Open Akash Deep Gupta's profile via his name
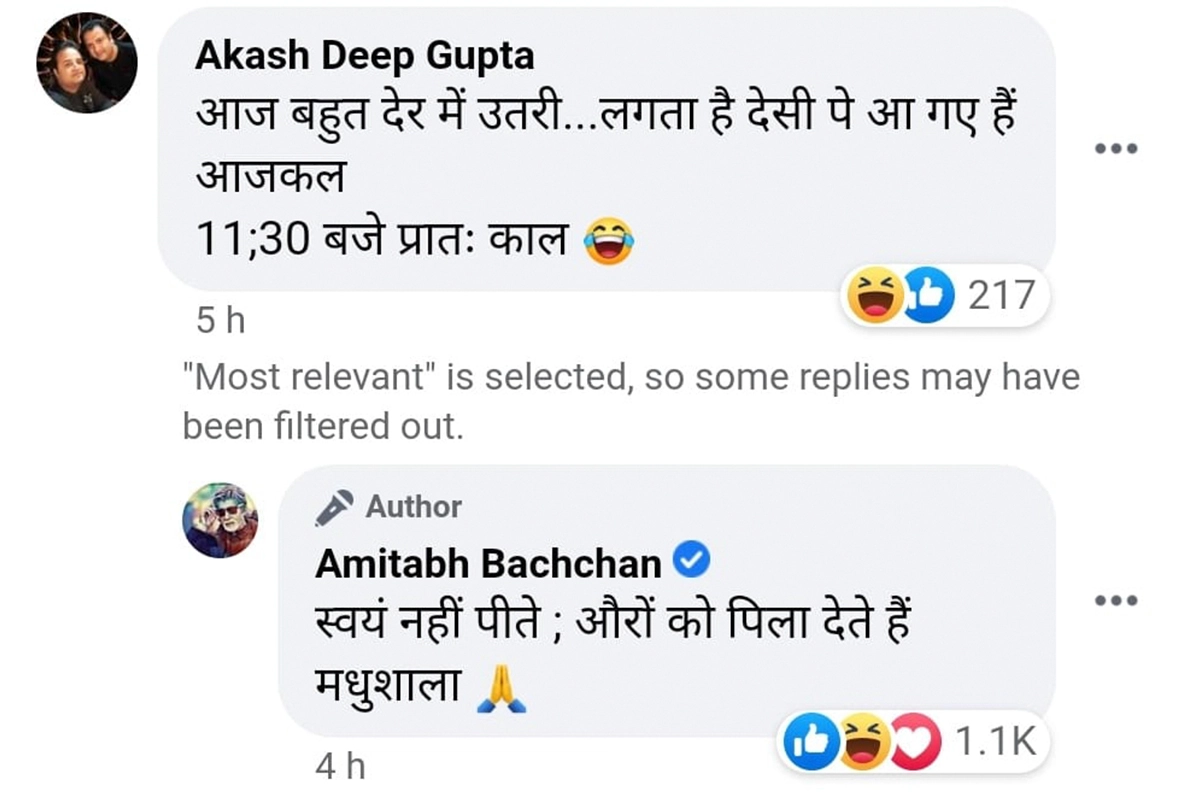 tap(364, 56)
